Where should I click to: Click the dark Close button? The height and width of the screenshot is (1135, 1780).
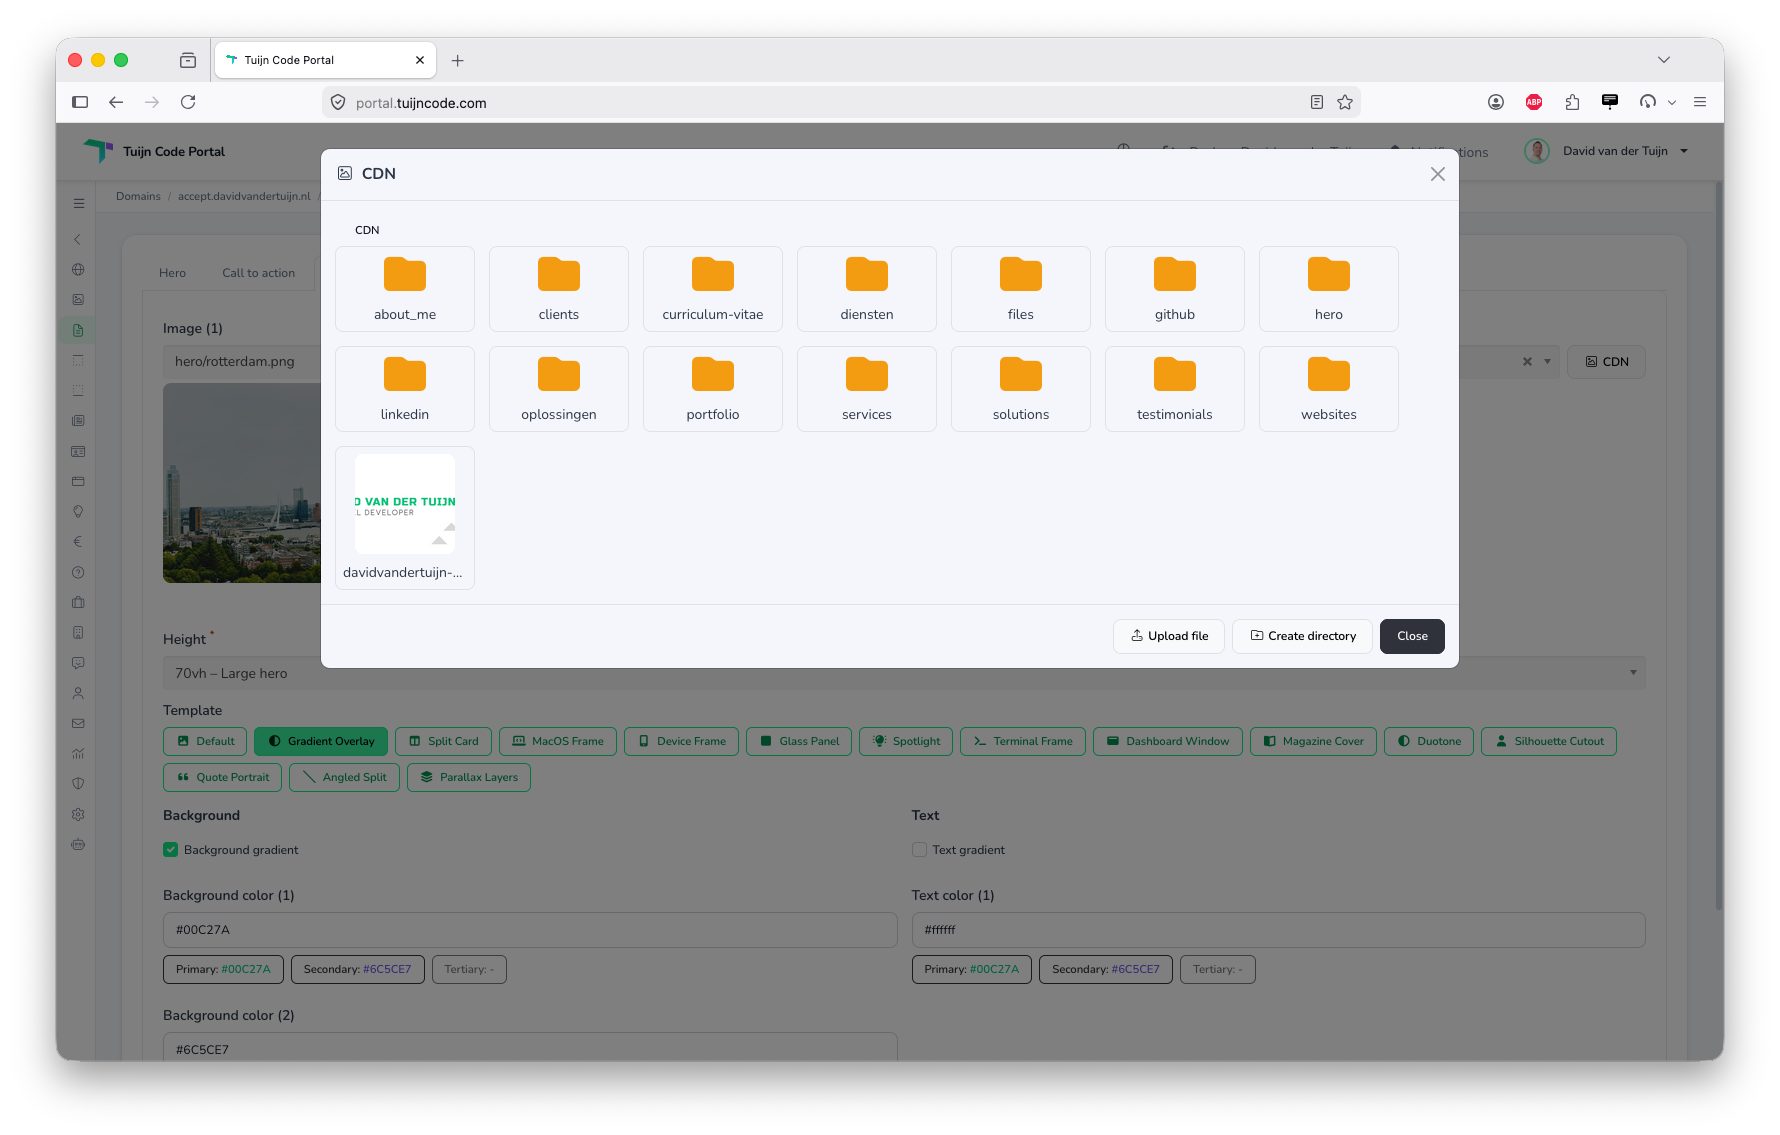pyautogui.click(x=1412, y=636)
